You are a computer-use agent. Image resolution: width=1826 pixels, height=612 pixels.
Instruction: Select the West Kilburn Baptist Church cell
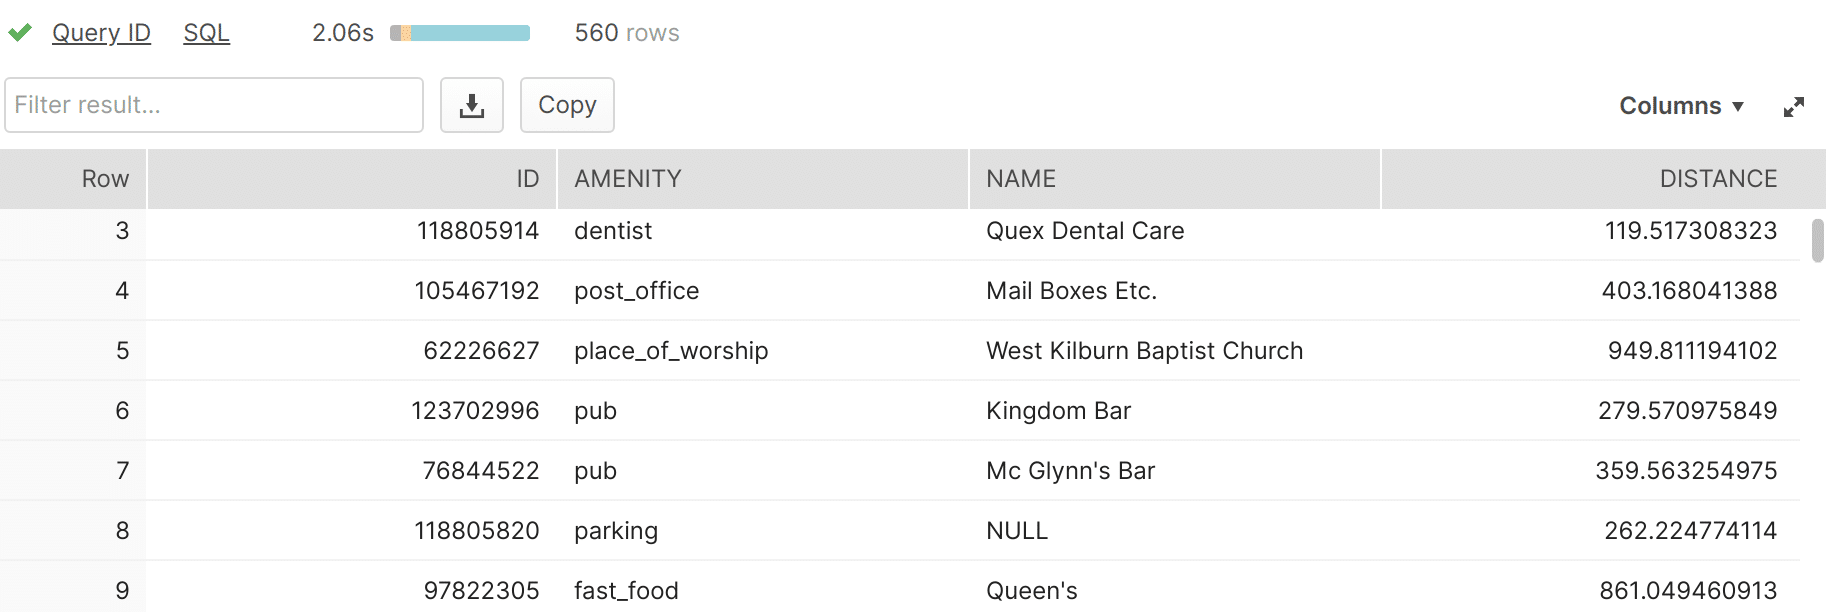(x=1175, y=351)
